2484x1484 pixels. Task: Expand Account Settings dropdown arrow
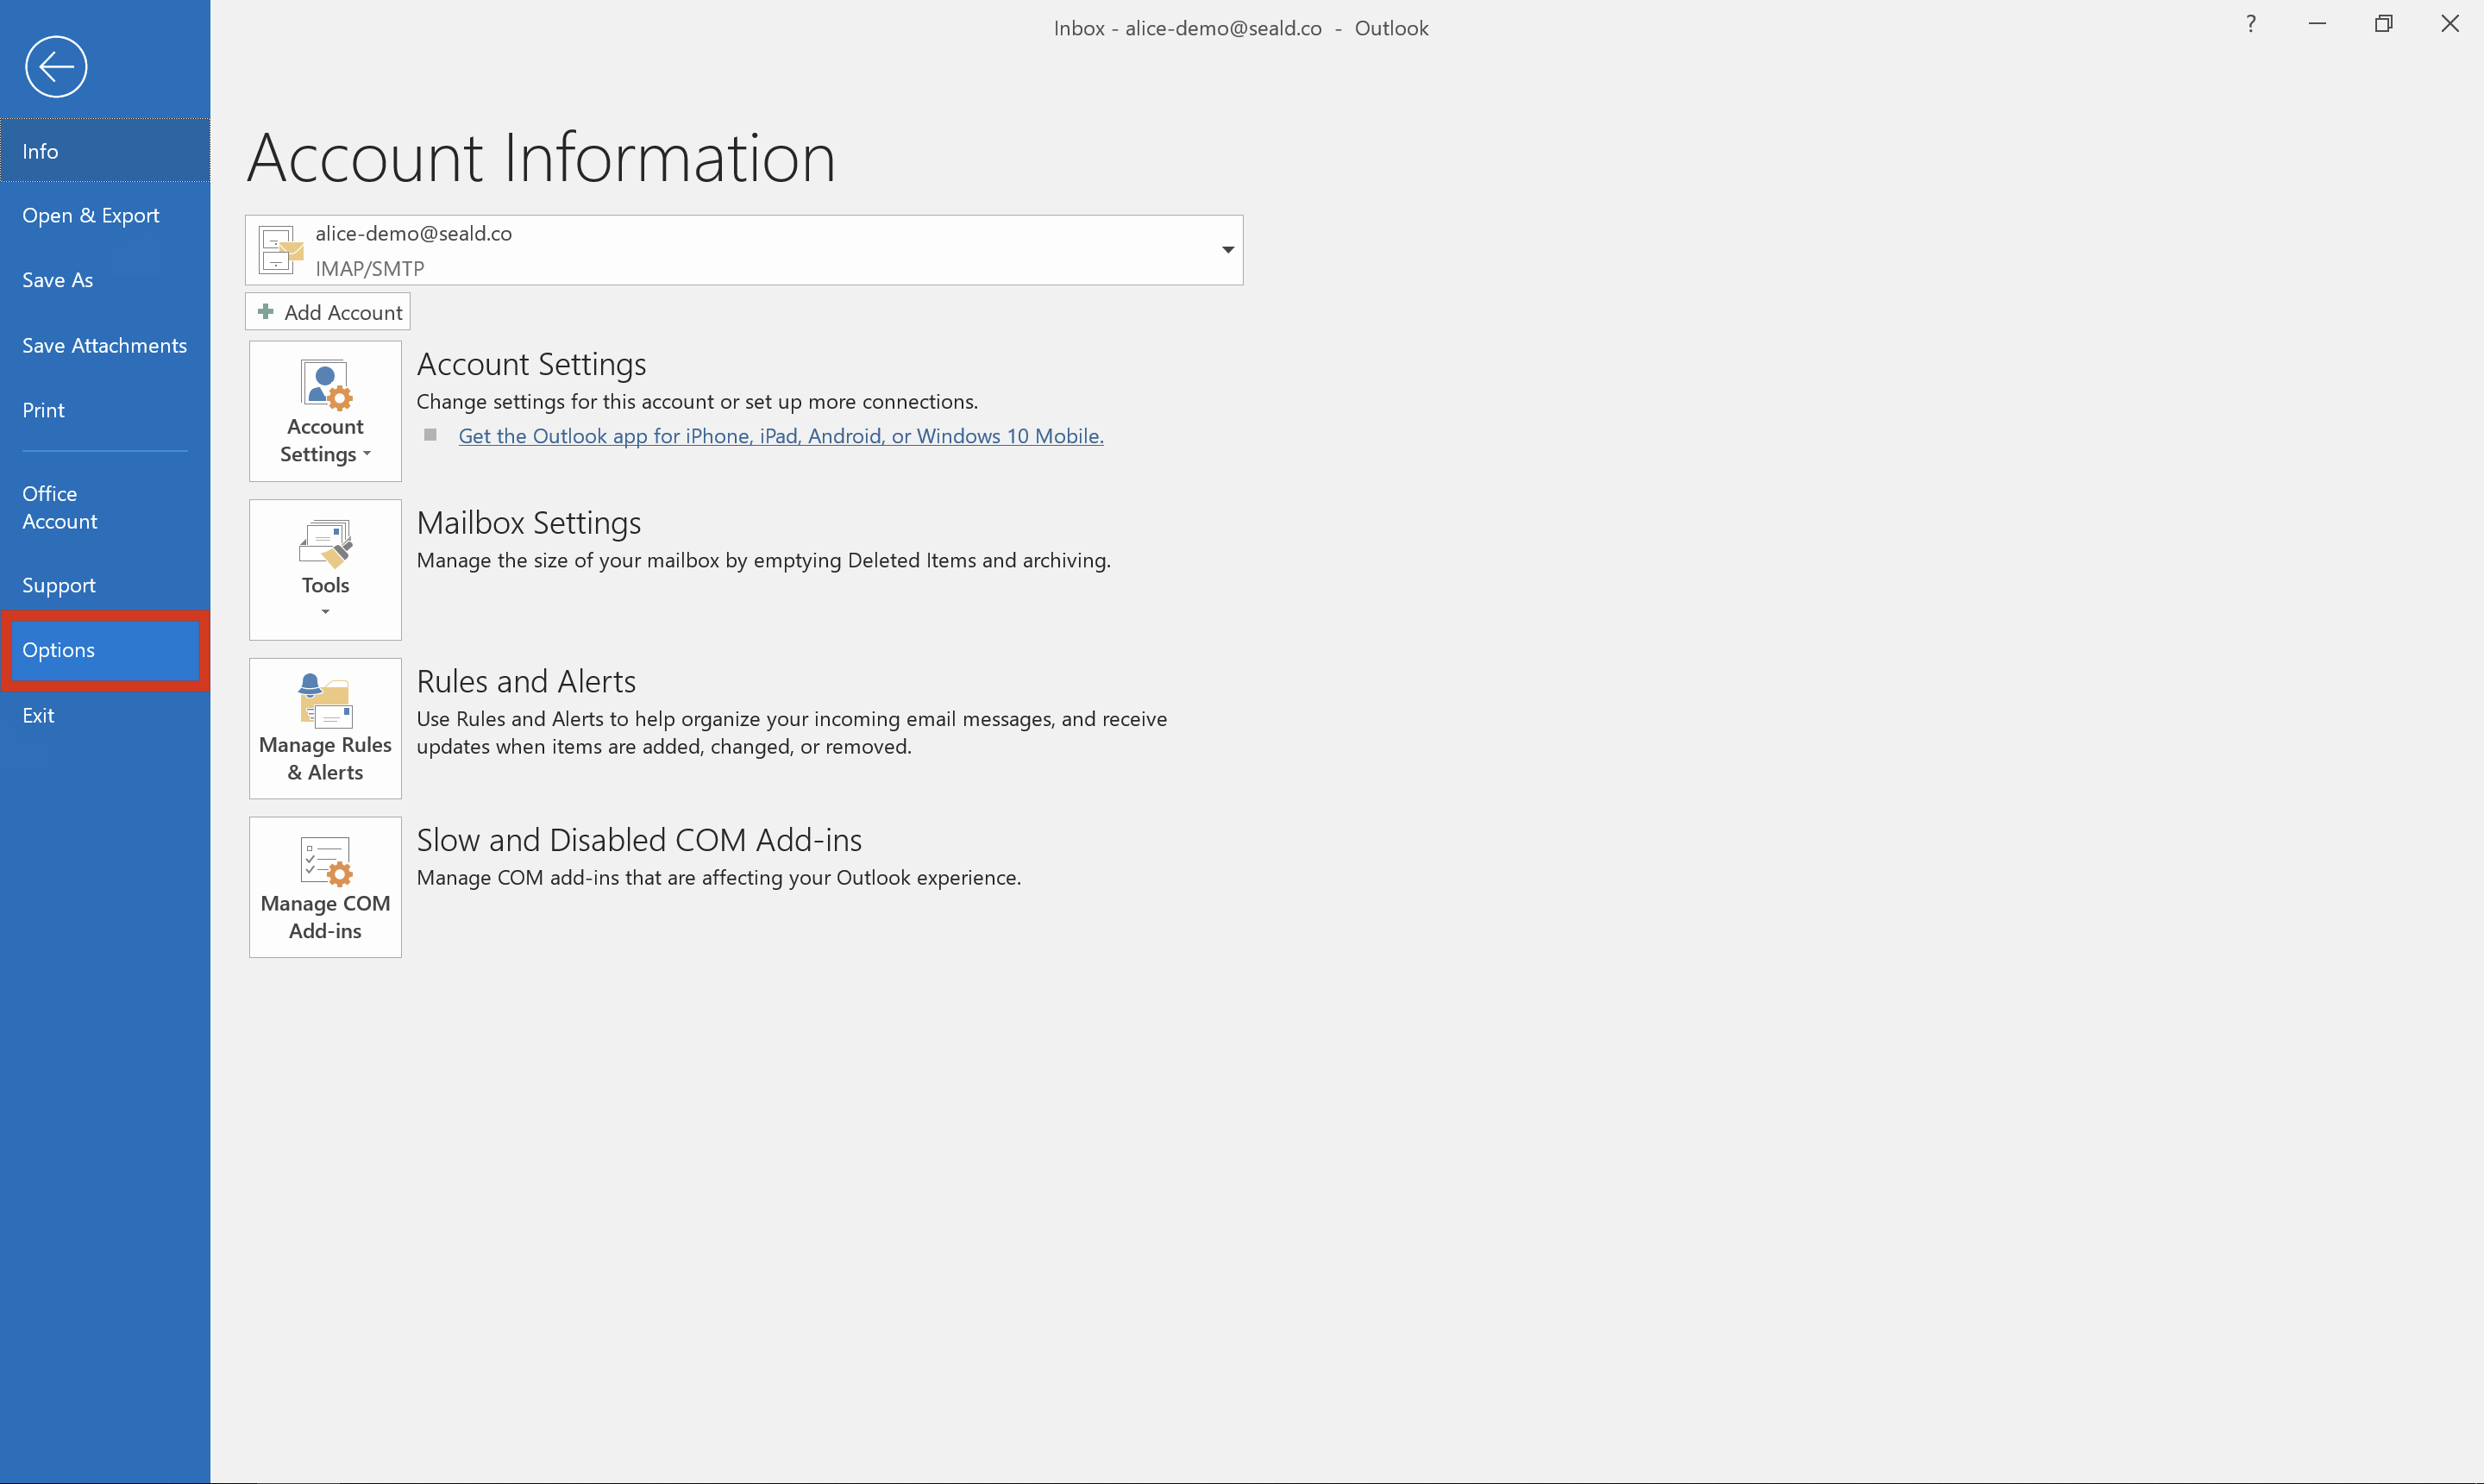tap(371, 454)
